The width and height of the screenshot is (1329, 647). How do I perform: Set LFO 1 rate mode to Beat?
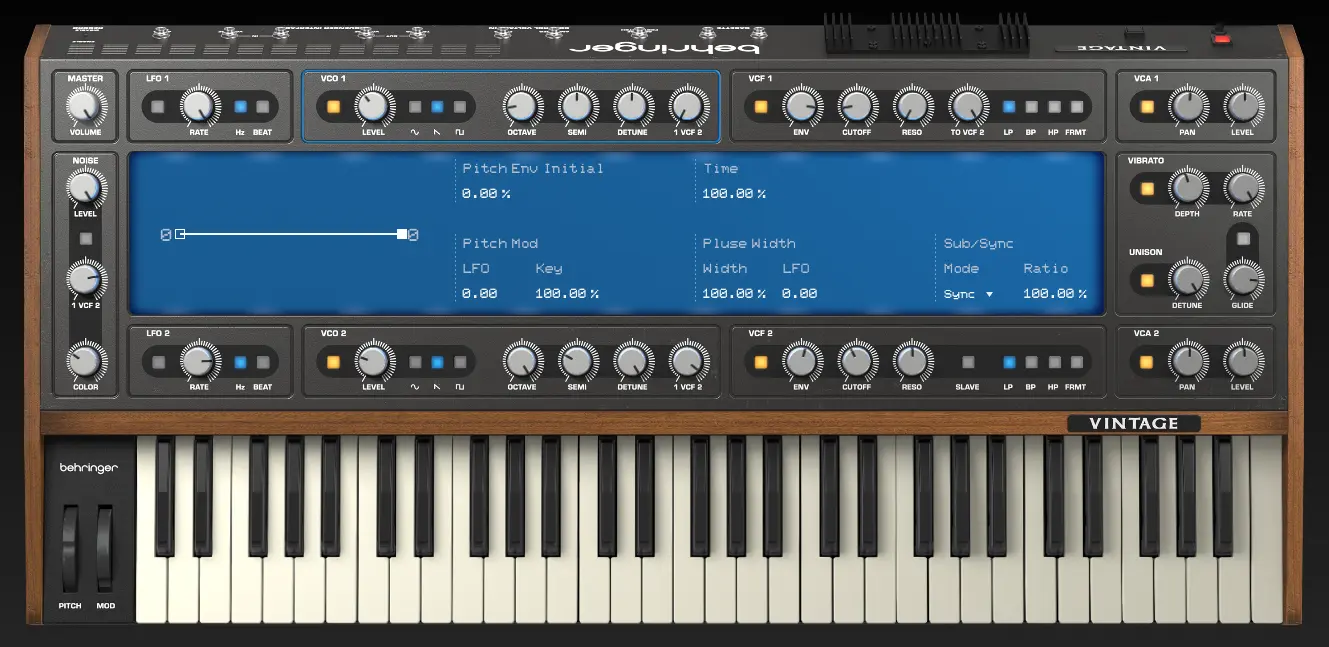(x=262, y=106)
